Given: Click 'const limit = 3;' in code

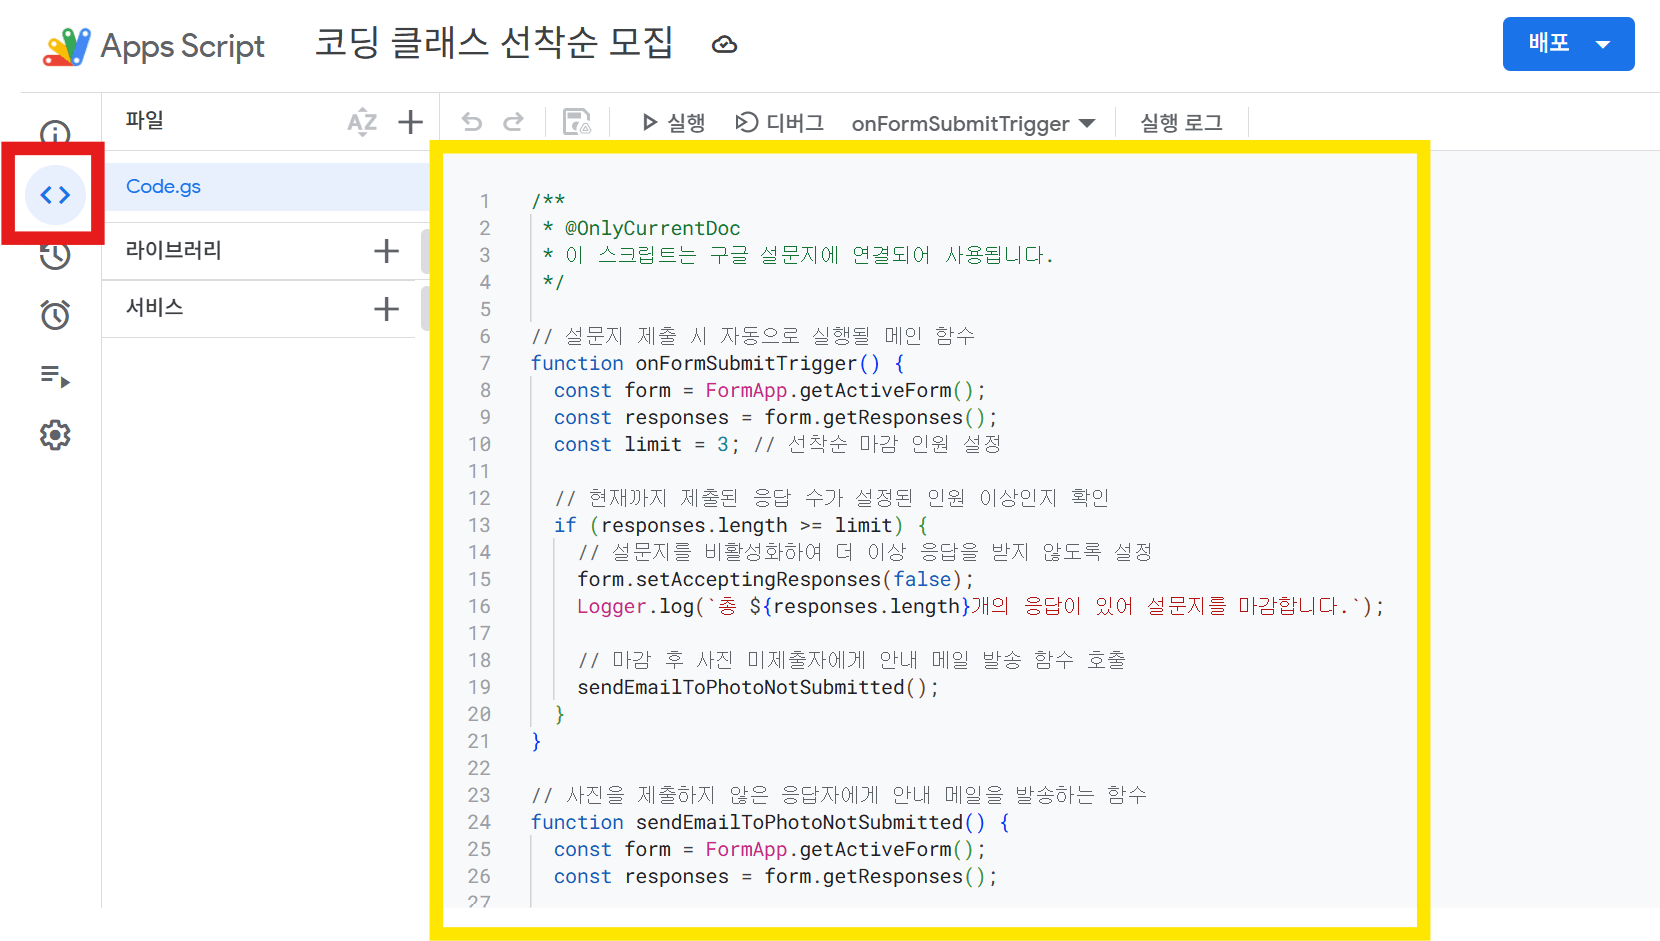Looking at the screenshot, I should point(647,444).
